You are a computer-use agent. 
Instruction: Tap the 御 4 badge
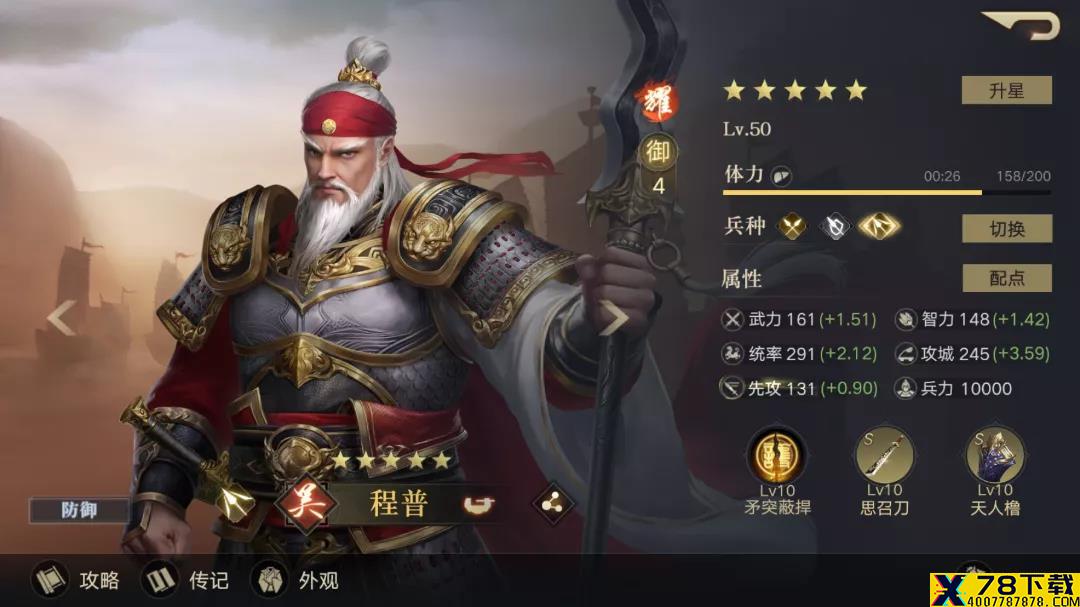coord(658,165)
